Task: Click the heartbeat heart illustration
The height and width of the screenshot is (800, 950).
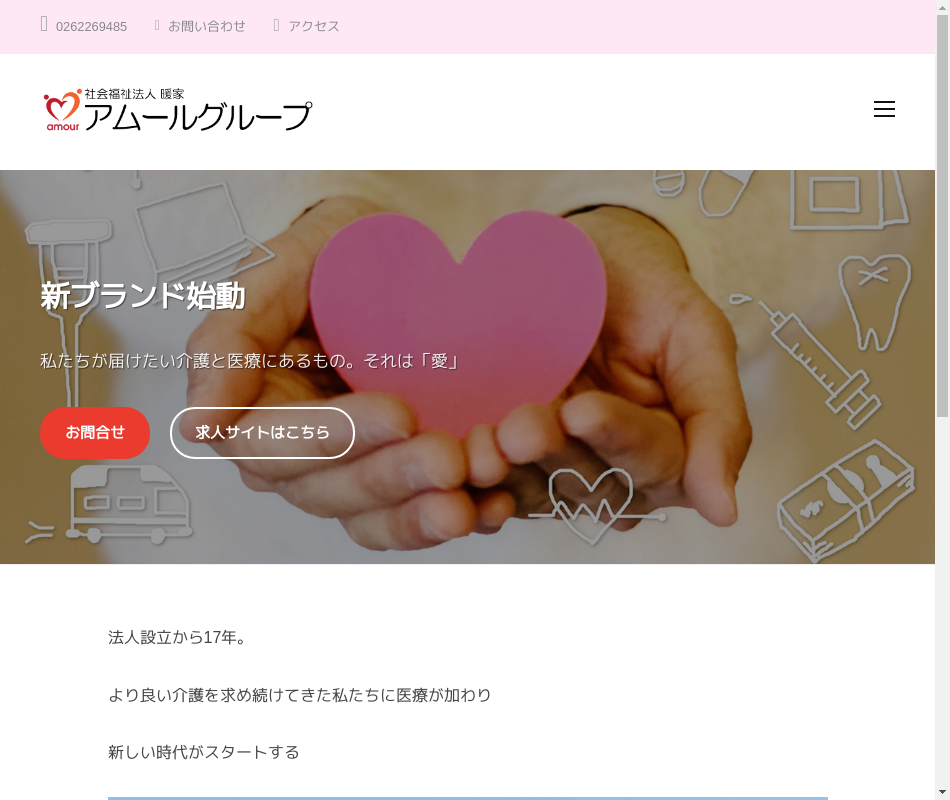Action: (593, 505)
